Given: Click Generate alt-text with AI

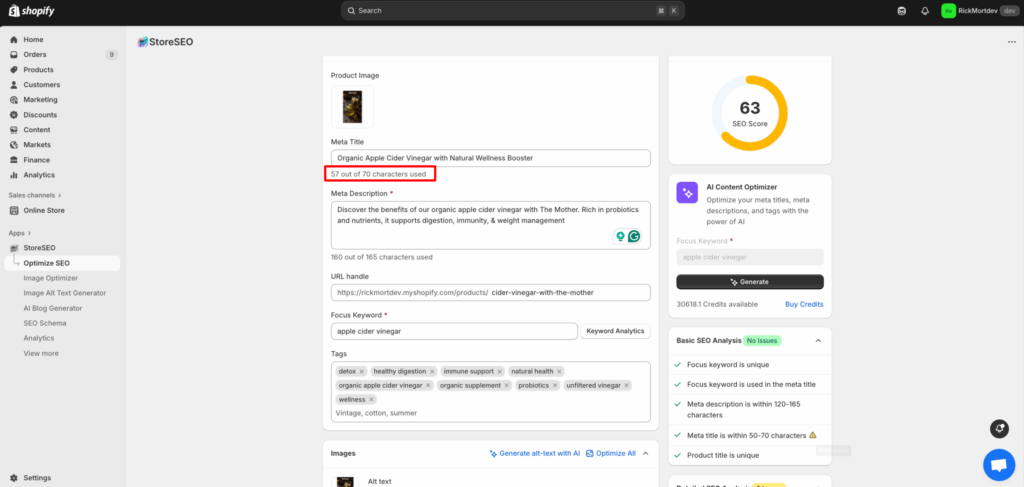Looking at the screenshot, I should coord(534,453).
